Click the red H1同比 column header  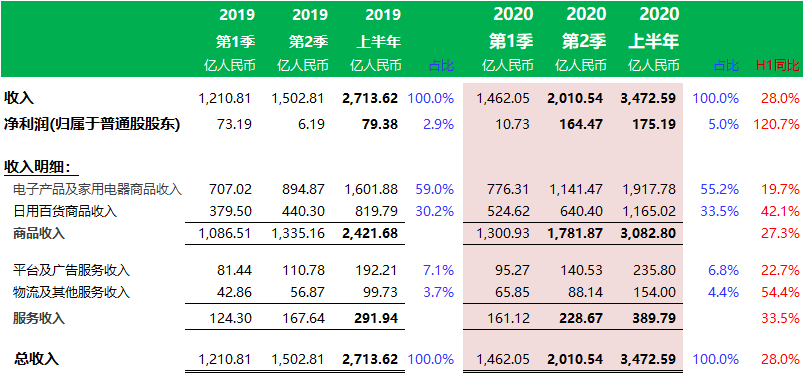(777, 65)
